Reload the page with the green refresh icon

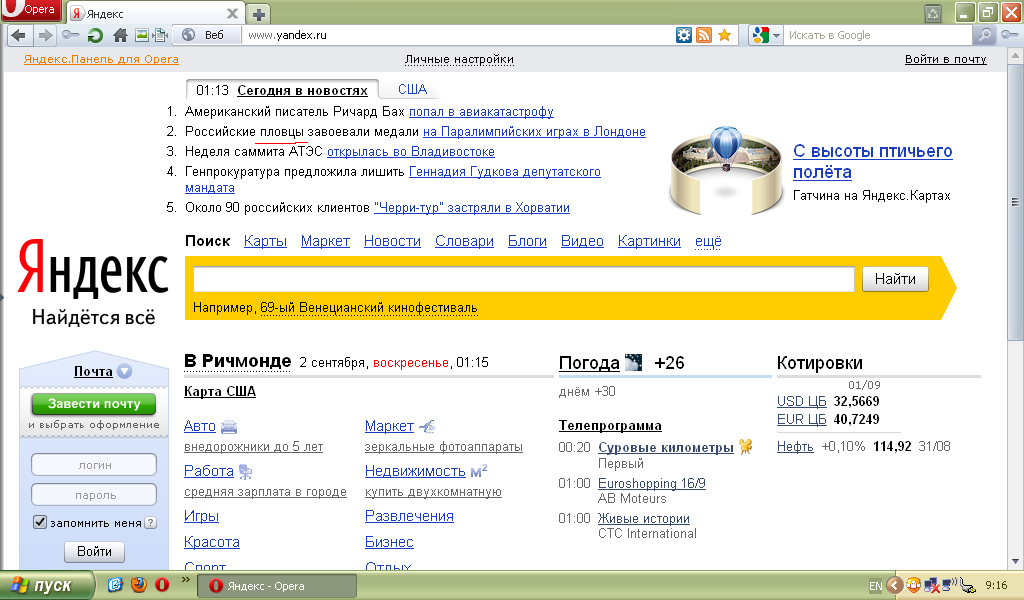pos(95,35)
